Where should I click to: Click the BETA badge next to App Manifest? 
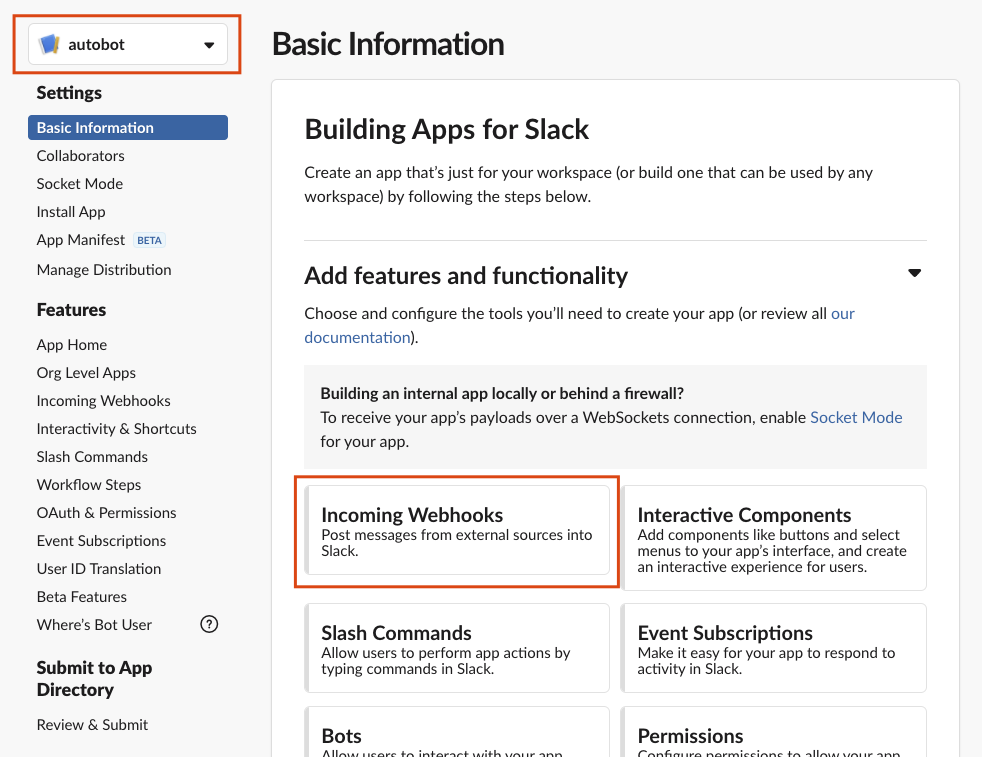click(149, 240)
